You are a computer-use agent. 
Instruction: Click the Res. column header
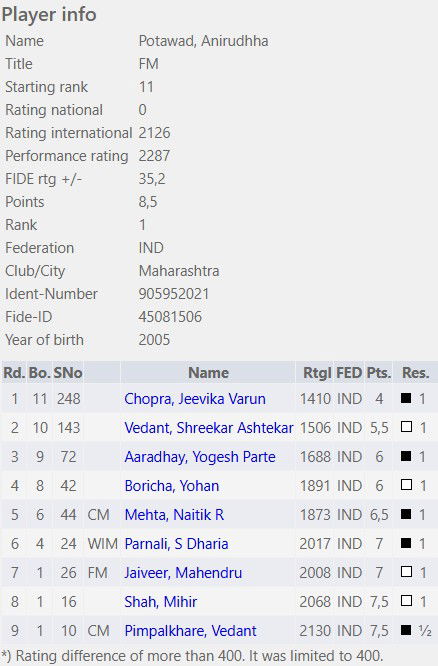(415, 373)
